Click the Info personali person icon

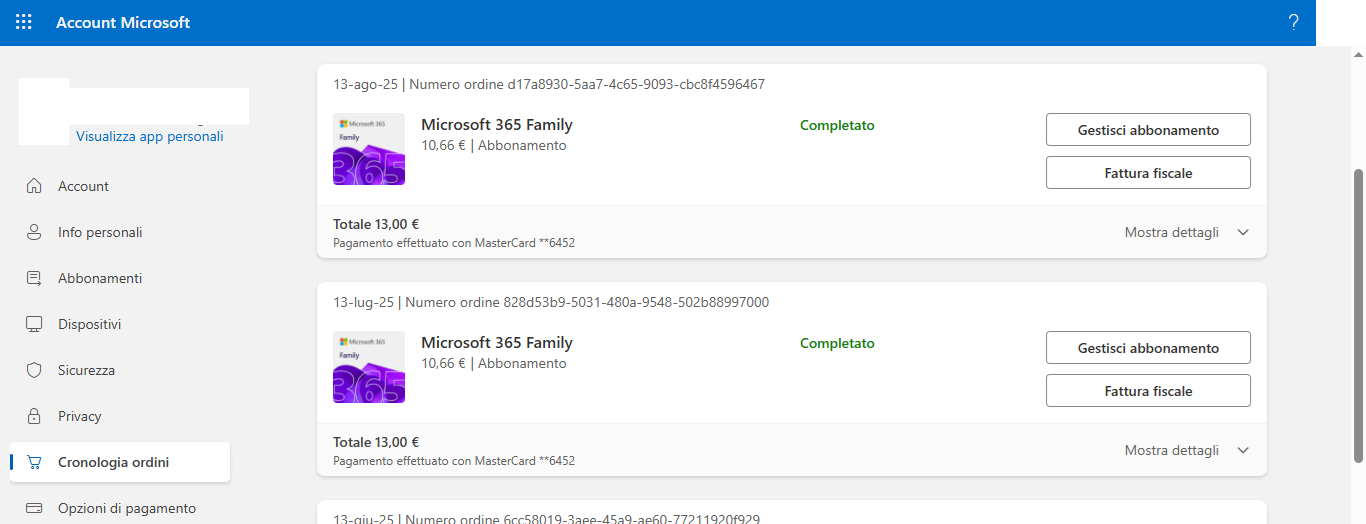click(x=34, y=232)
